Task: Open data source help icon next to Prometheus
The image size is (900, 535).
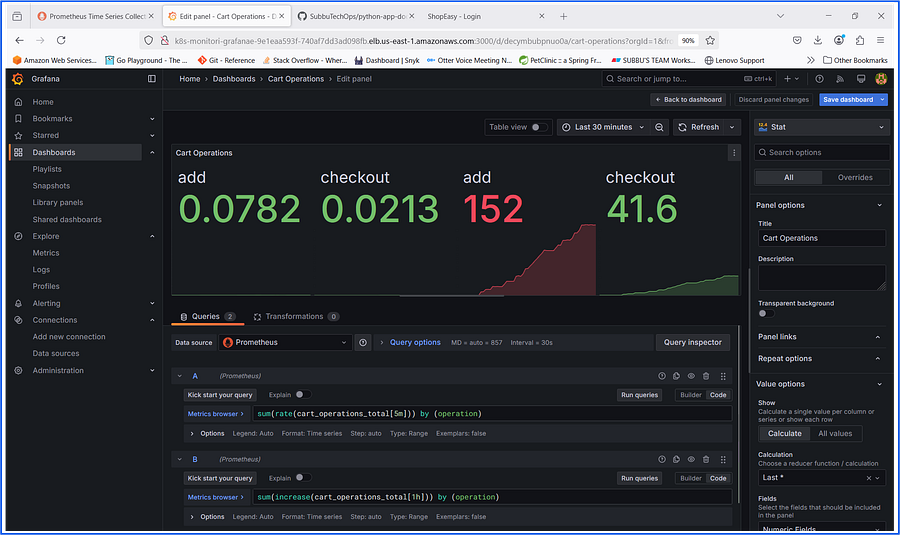Action: point(363,343)
